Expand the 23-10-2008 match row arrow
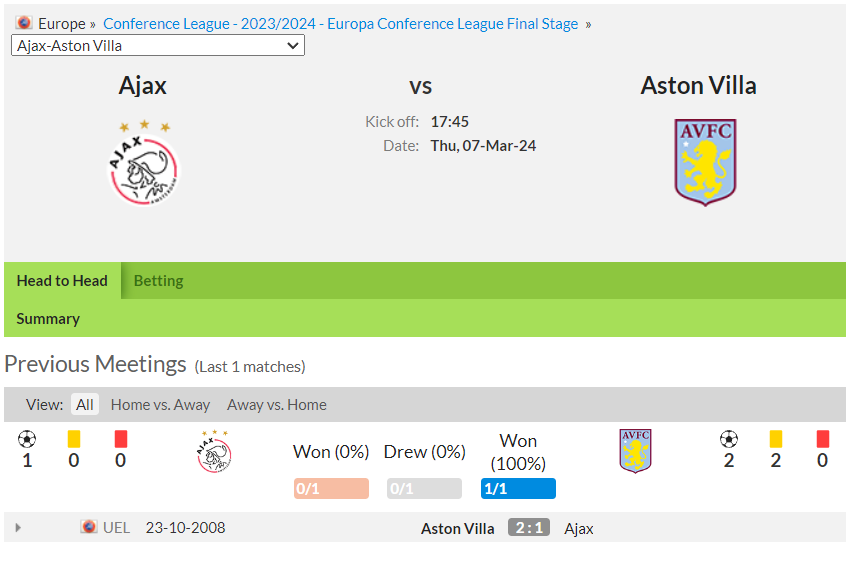 click(18, 528)
